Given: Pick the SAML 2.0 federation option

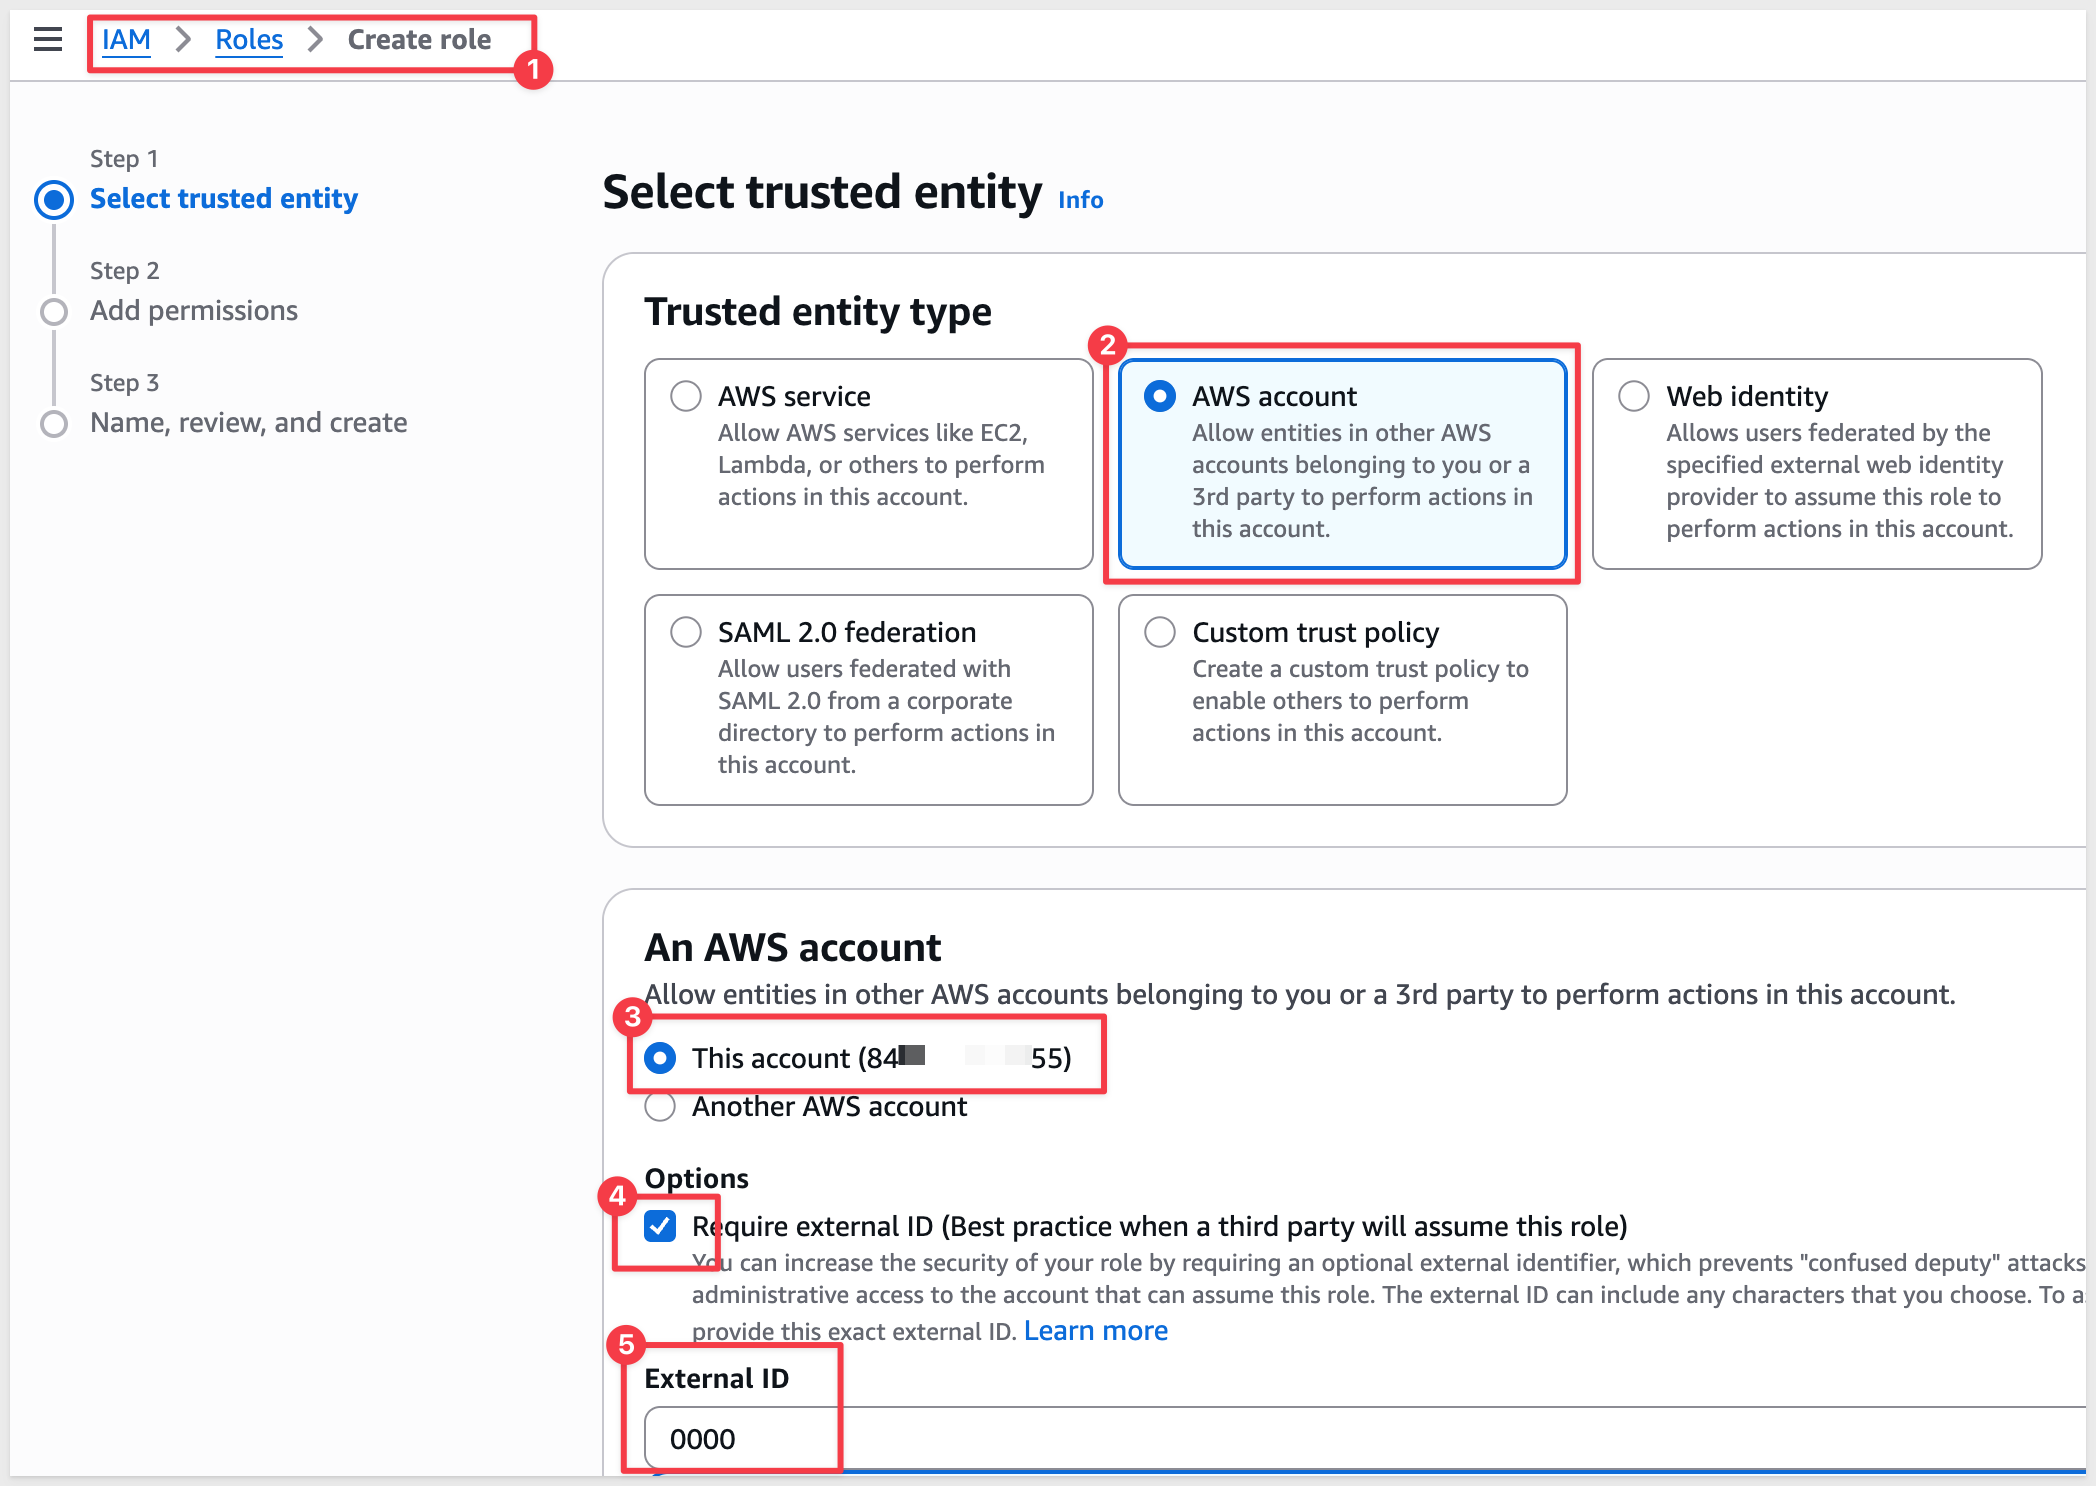Looking at the screenshot, I should coord(686,632).
